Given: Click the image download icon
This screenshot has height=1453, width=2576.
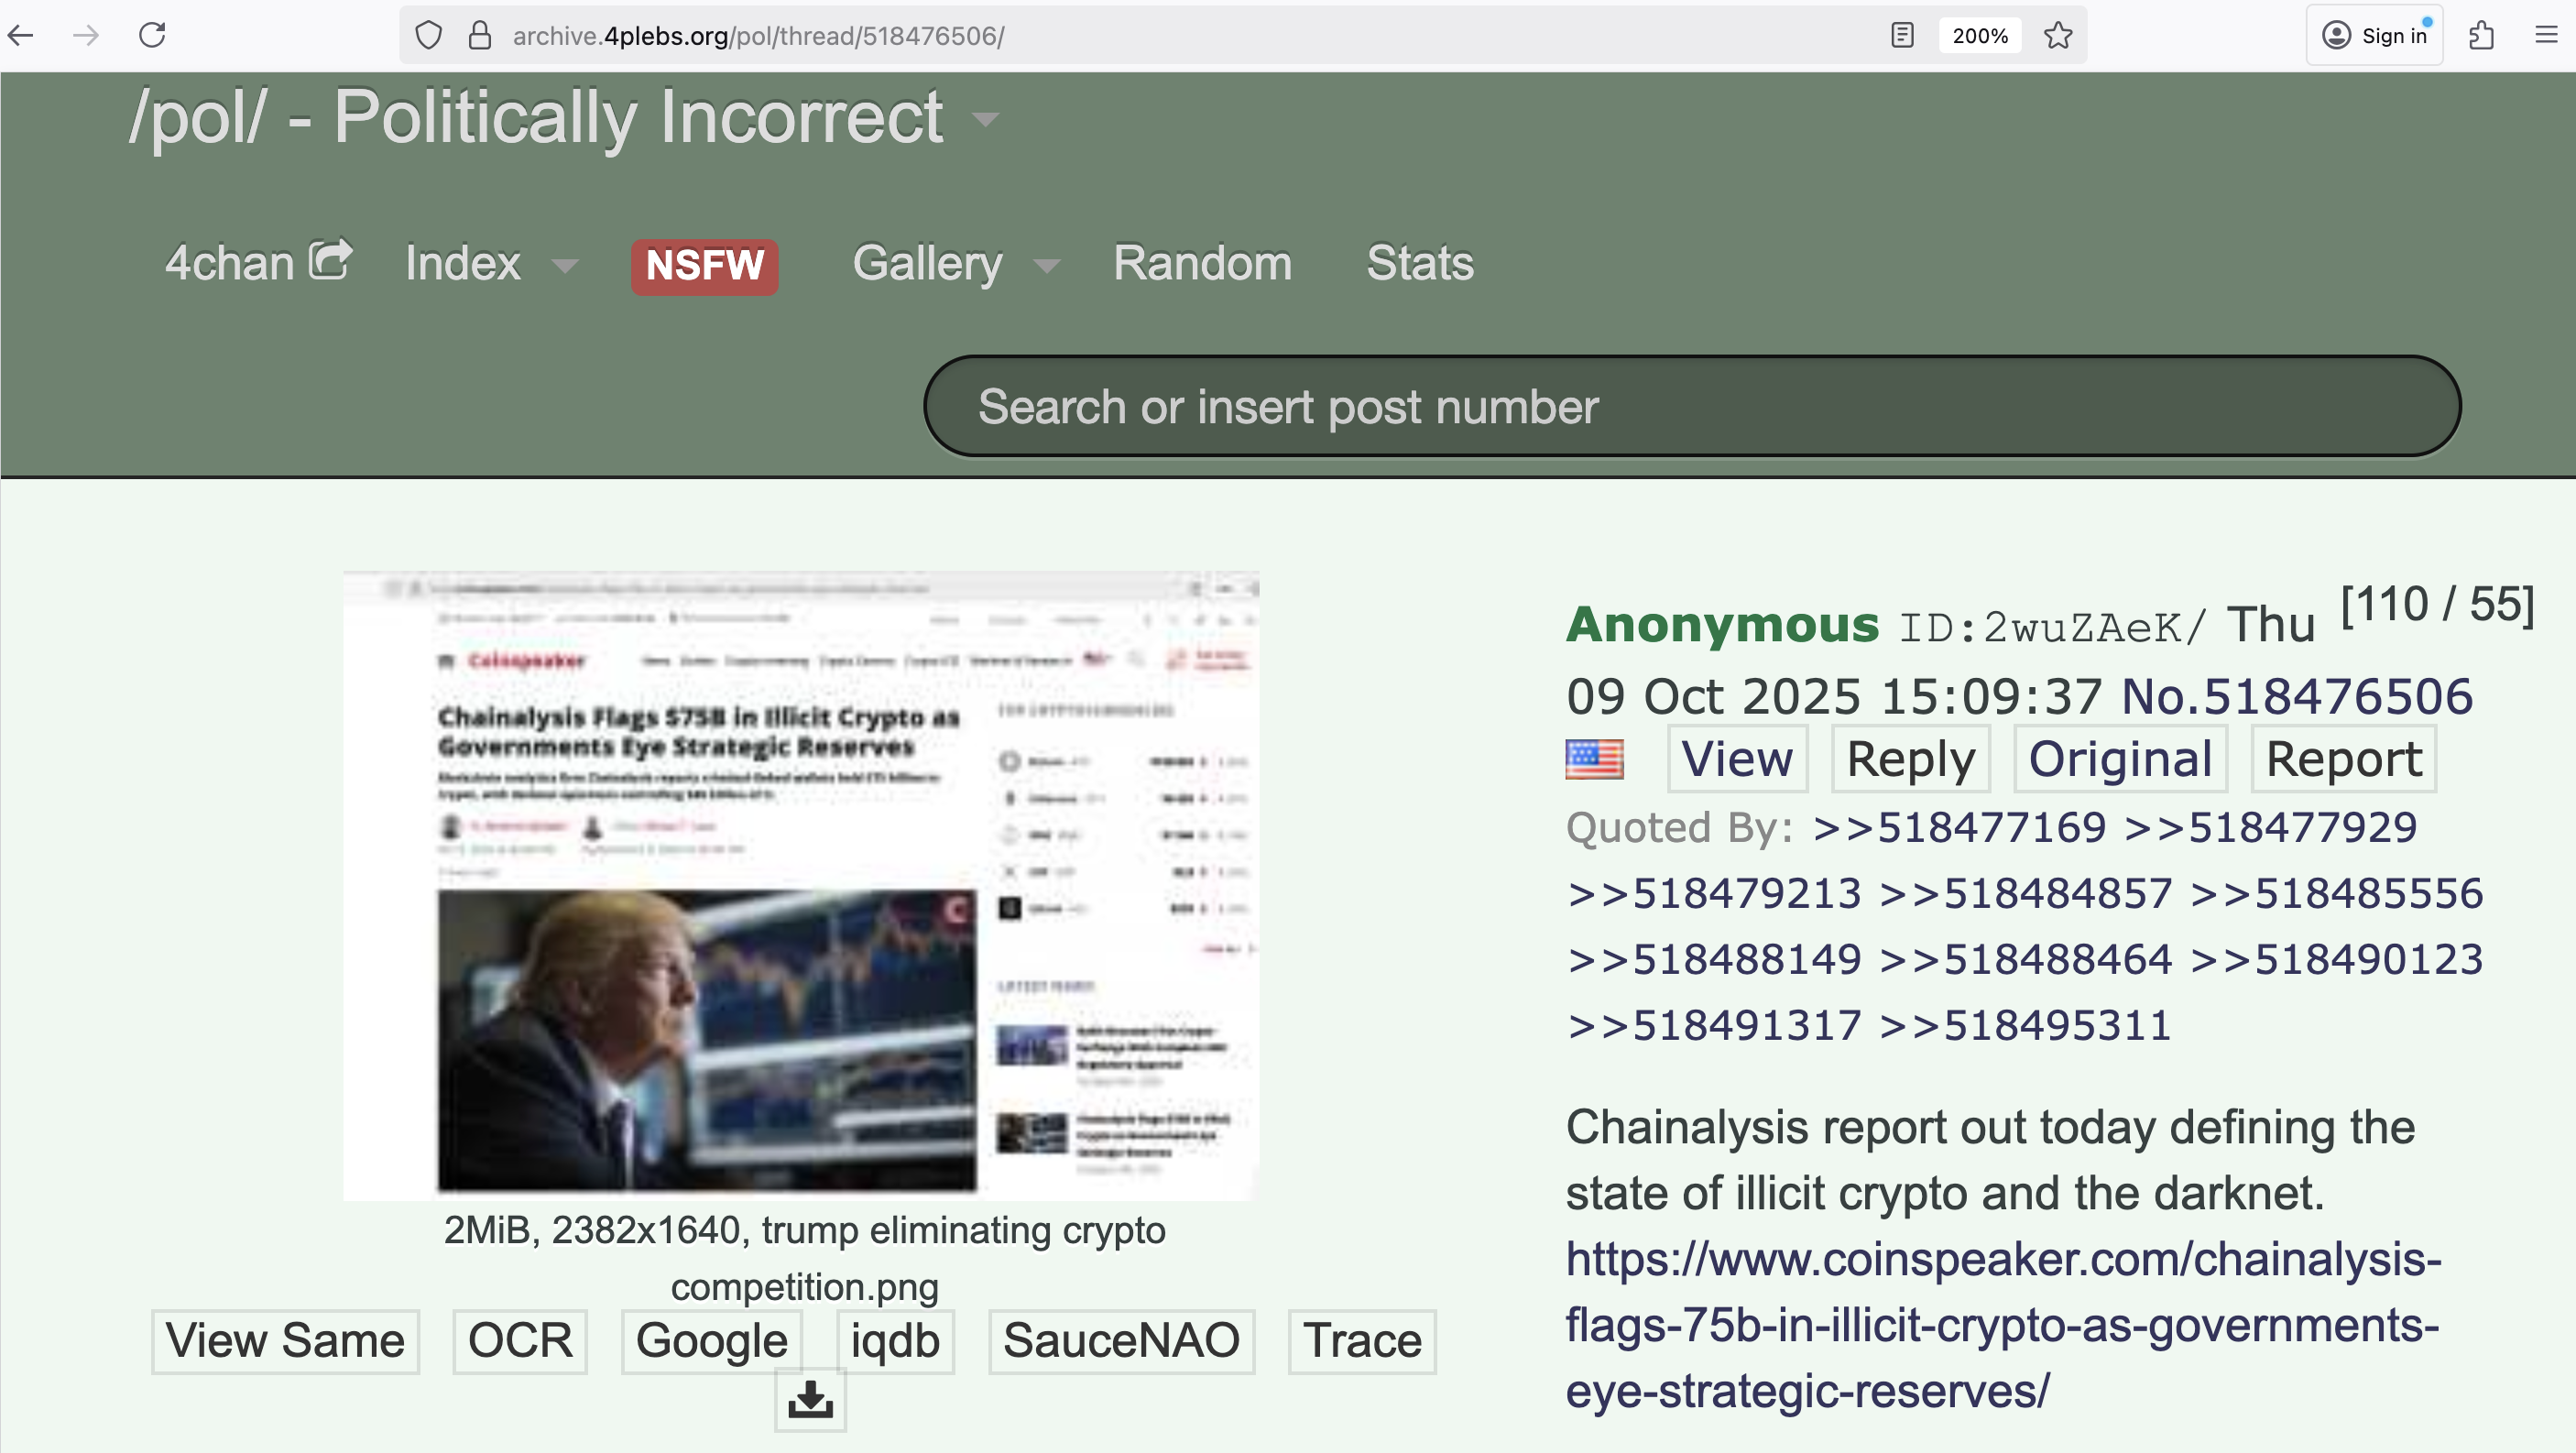Looking at the screenshot, I should [810, 1399].
